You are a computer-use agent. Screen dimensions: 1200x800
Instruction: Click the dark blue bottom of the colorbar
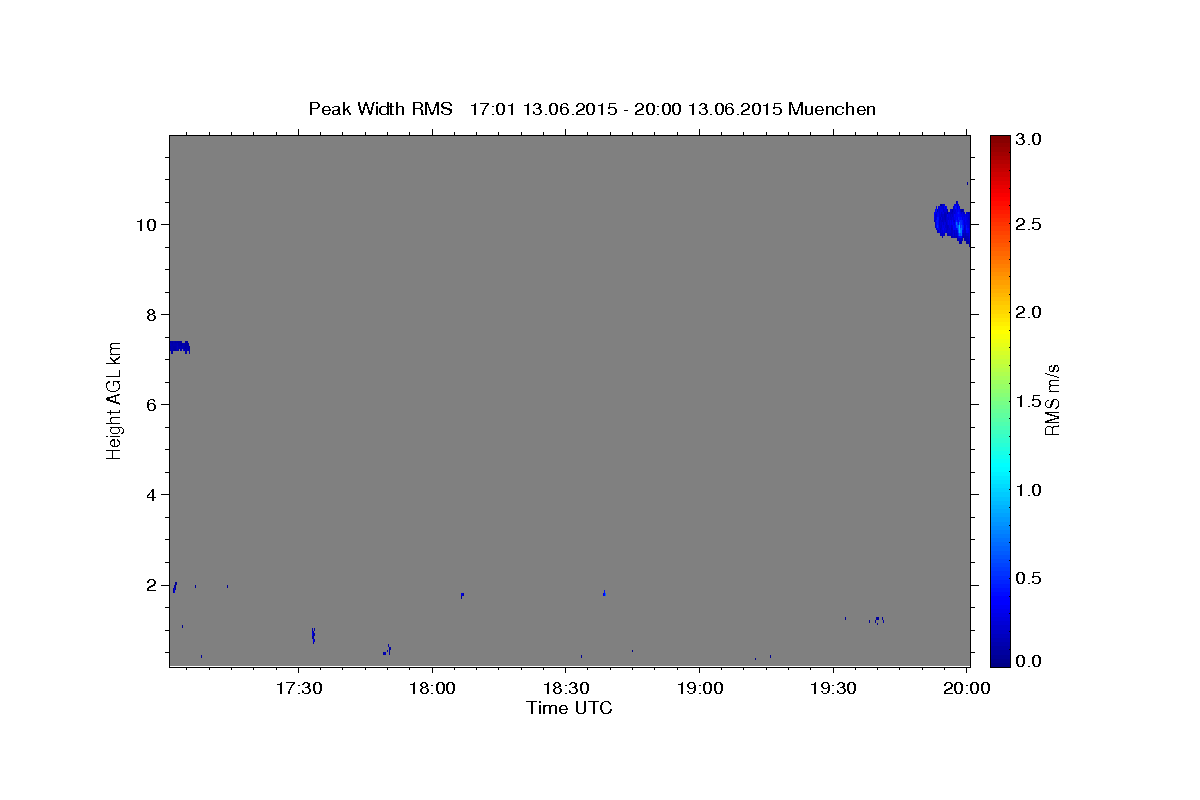(1000, 658)
